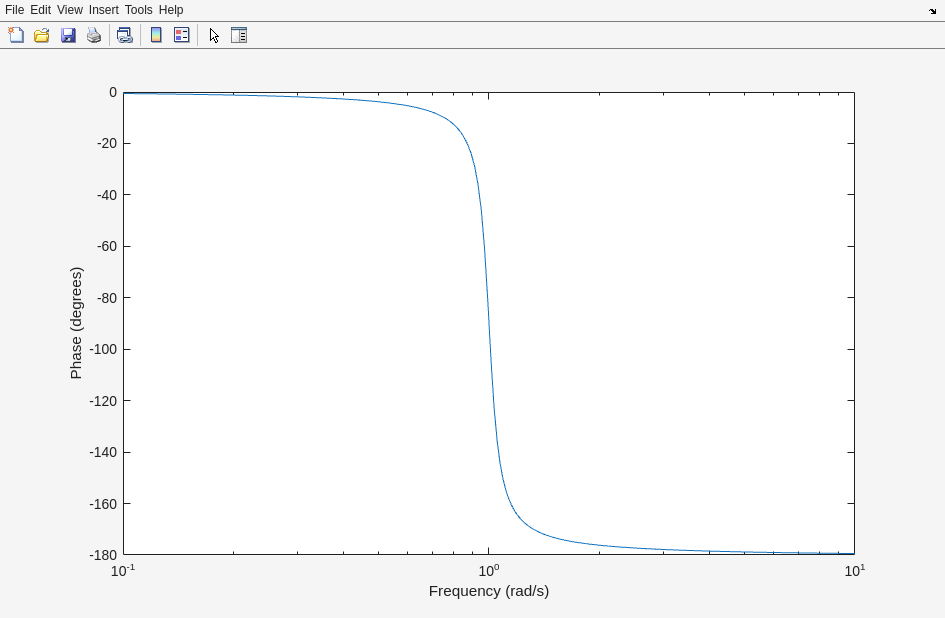945x618 pixels.
Task: Expand the View menu
Action: 69,10
